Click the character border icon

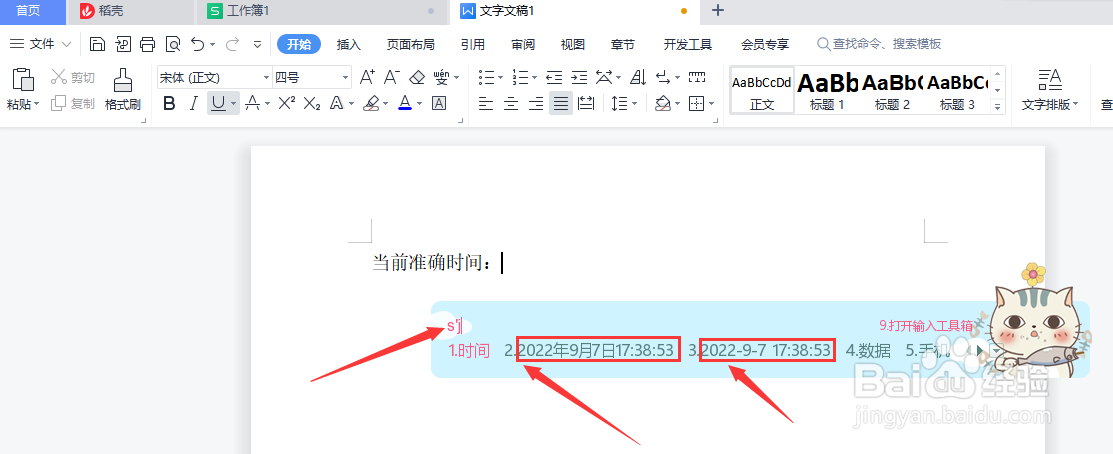(x=439, y=104)
